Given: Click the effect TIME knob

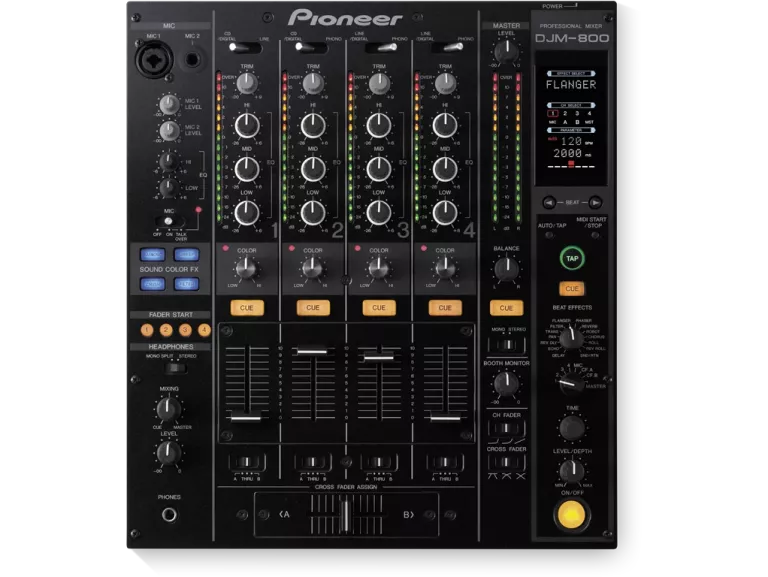Looking at the screenshot, I should click(x=572, y=428).
